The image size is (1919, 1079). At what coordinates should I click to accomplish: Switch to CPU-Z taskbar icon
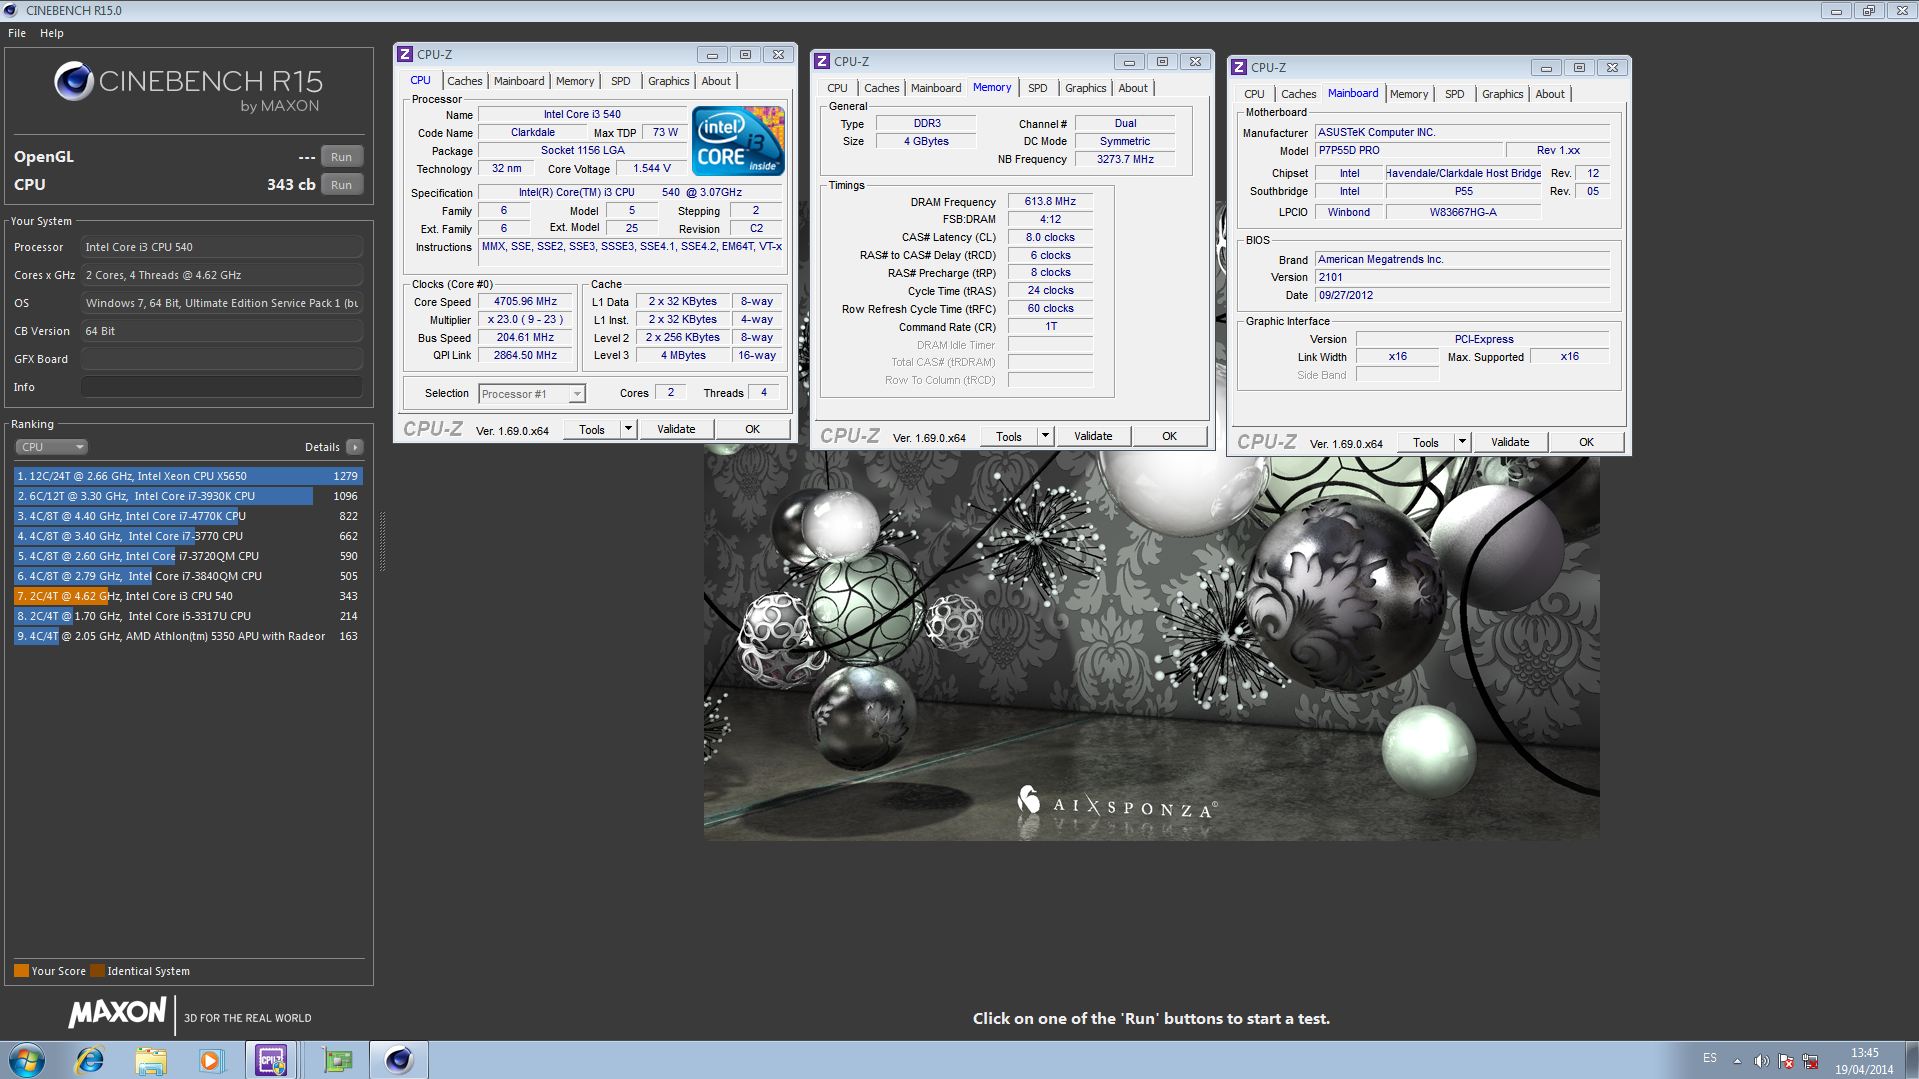pyautogui.click(x=271, y=1060)
